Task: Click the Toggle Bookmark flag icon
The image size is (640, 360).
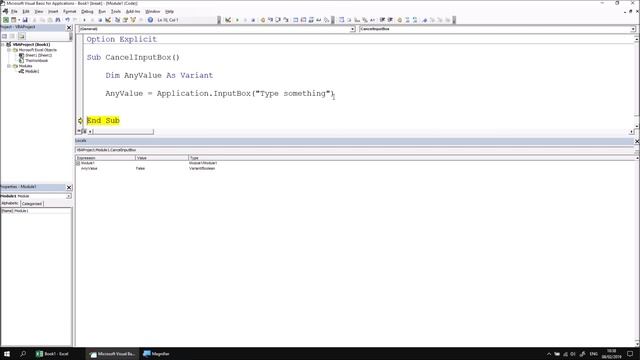Action: click(x=424, y=20)
